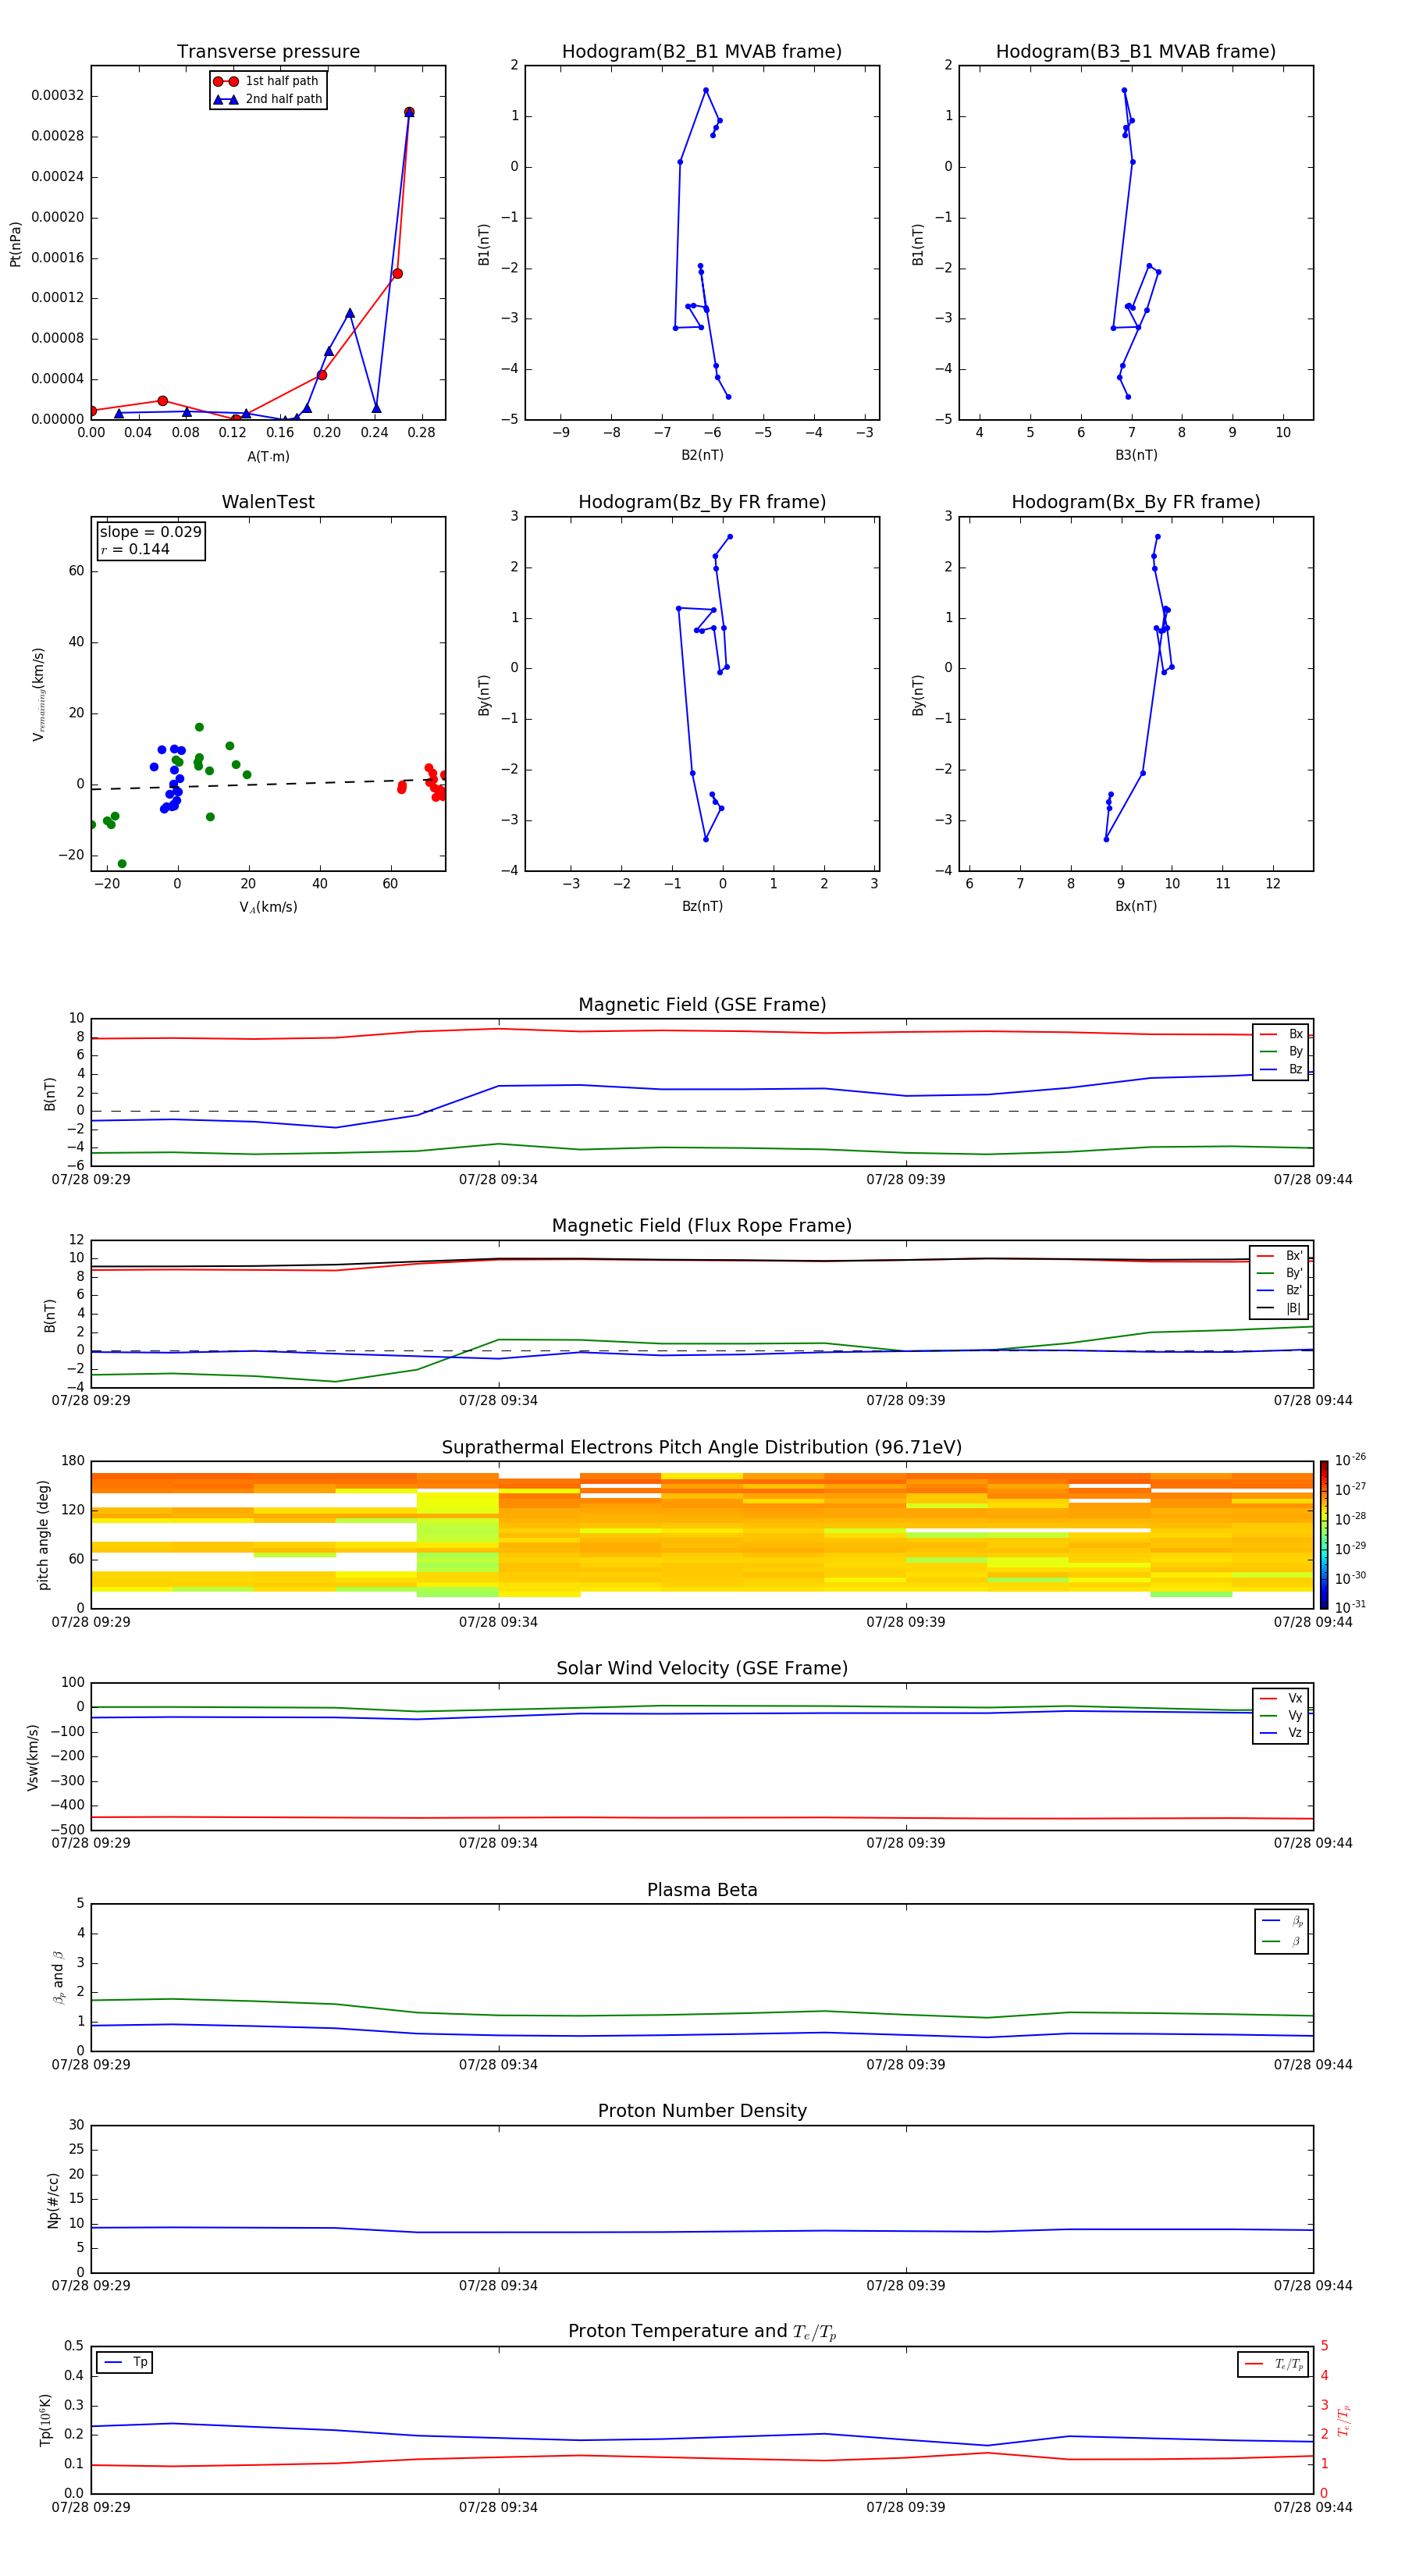Click the "Hodogram(B3_B1 MVAB frame)" title
This screenshot has width=1405, height=2576.
tap(1135, 52)
